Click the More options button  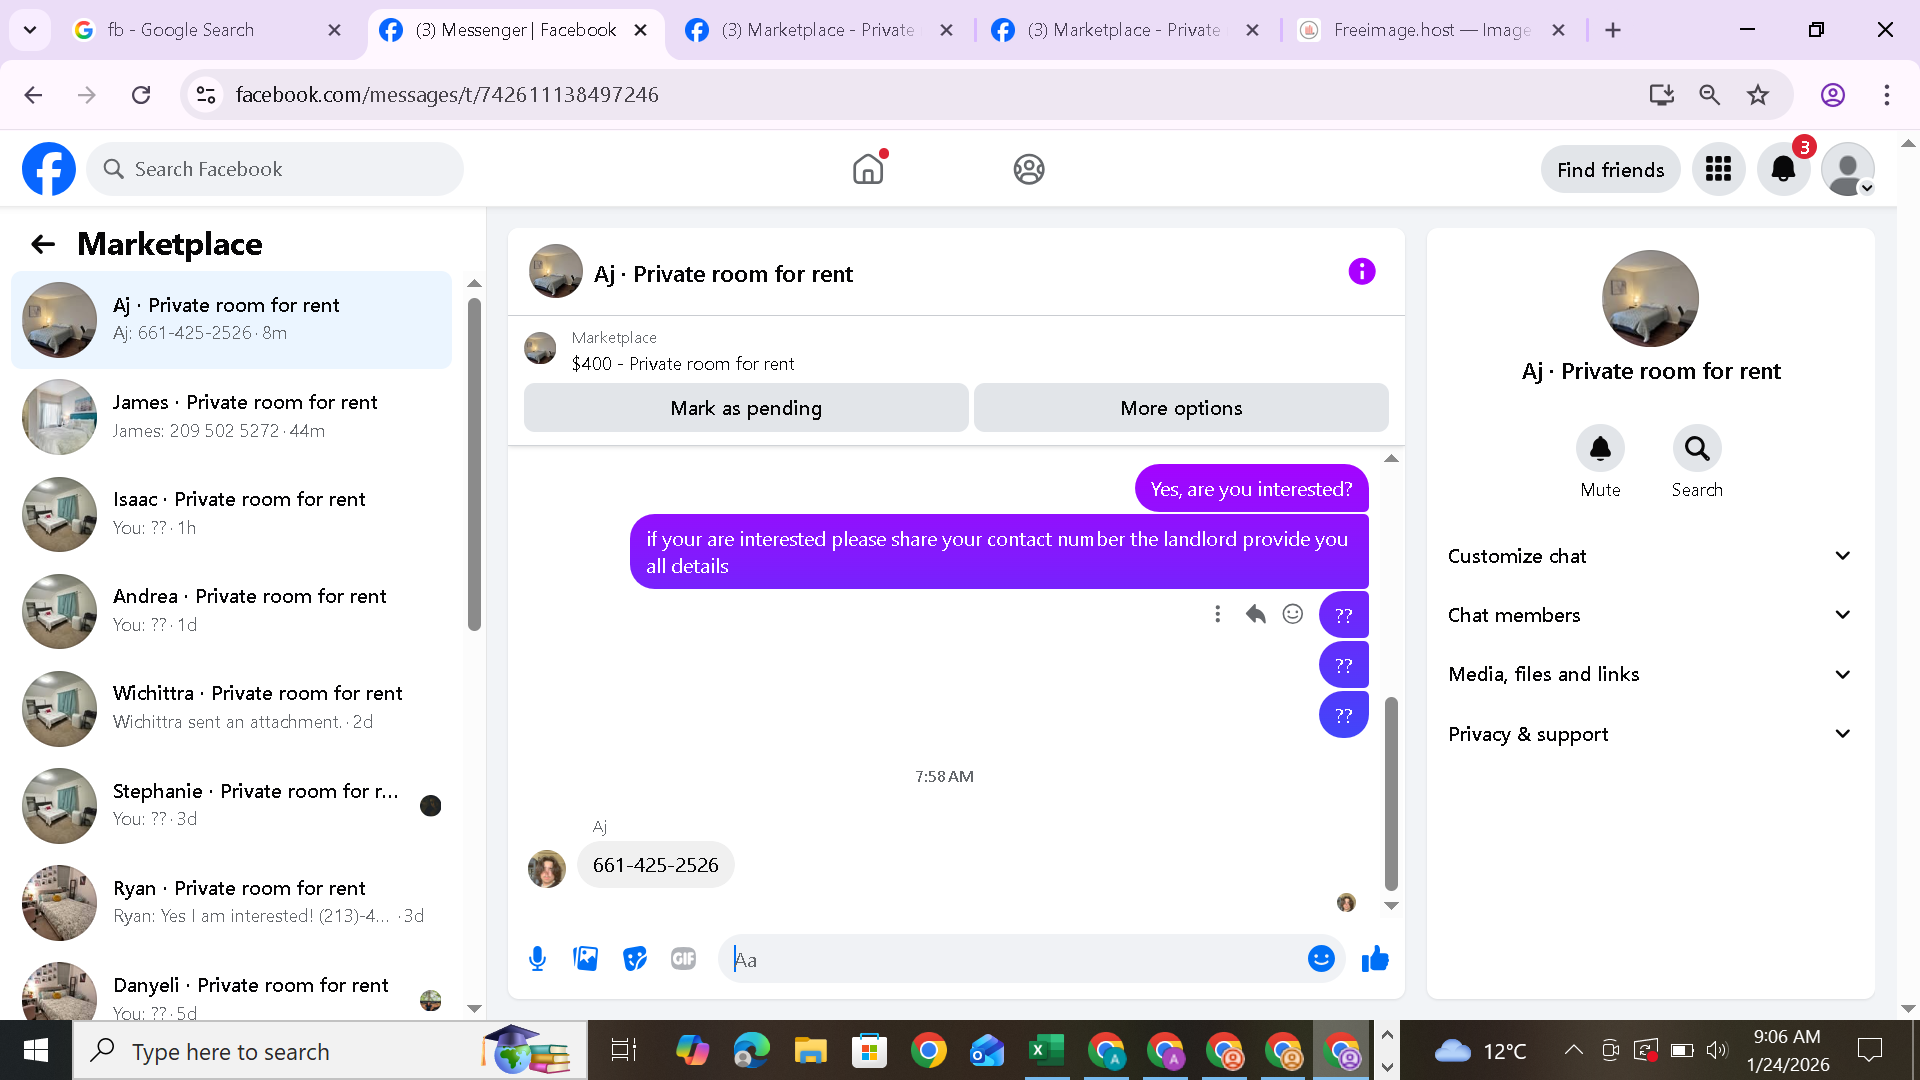tap(1181, 408)
